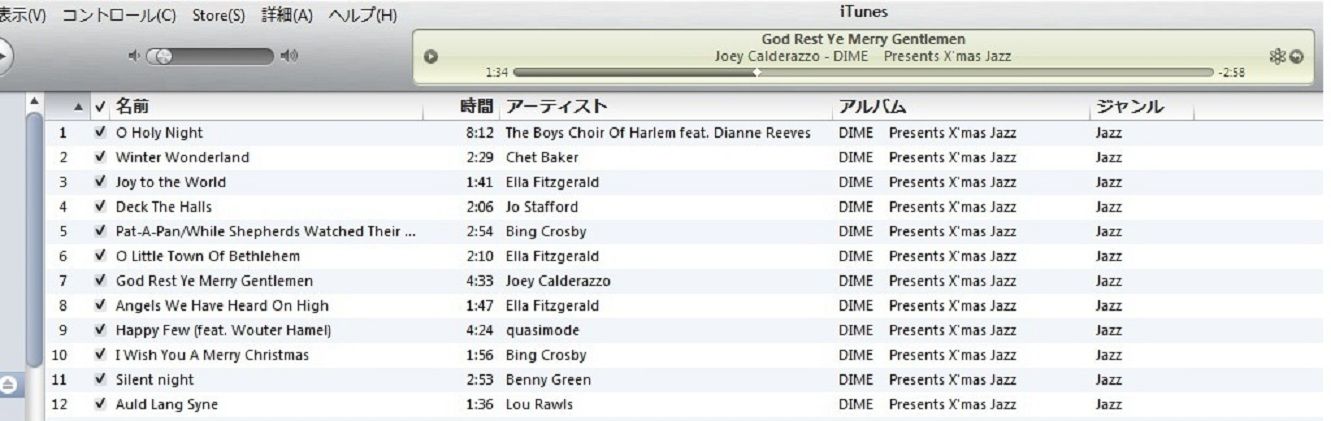
Task: Click the low volume speaker icon
Action: pos(136,57)
